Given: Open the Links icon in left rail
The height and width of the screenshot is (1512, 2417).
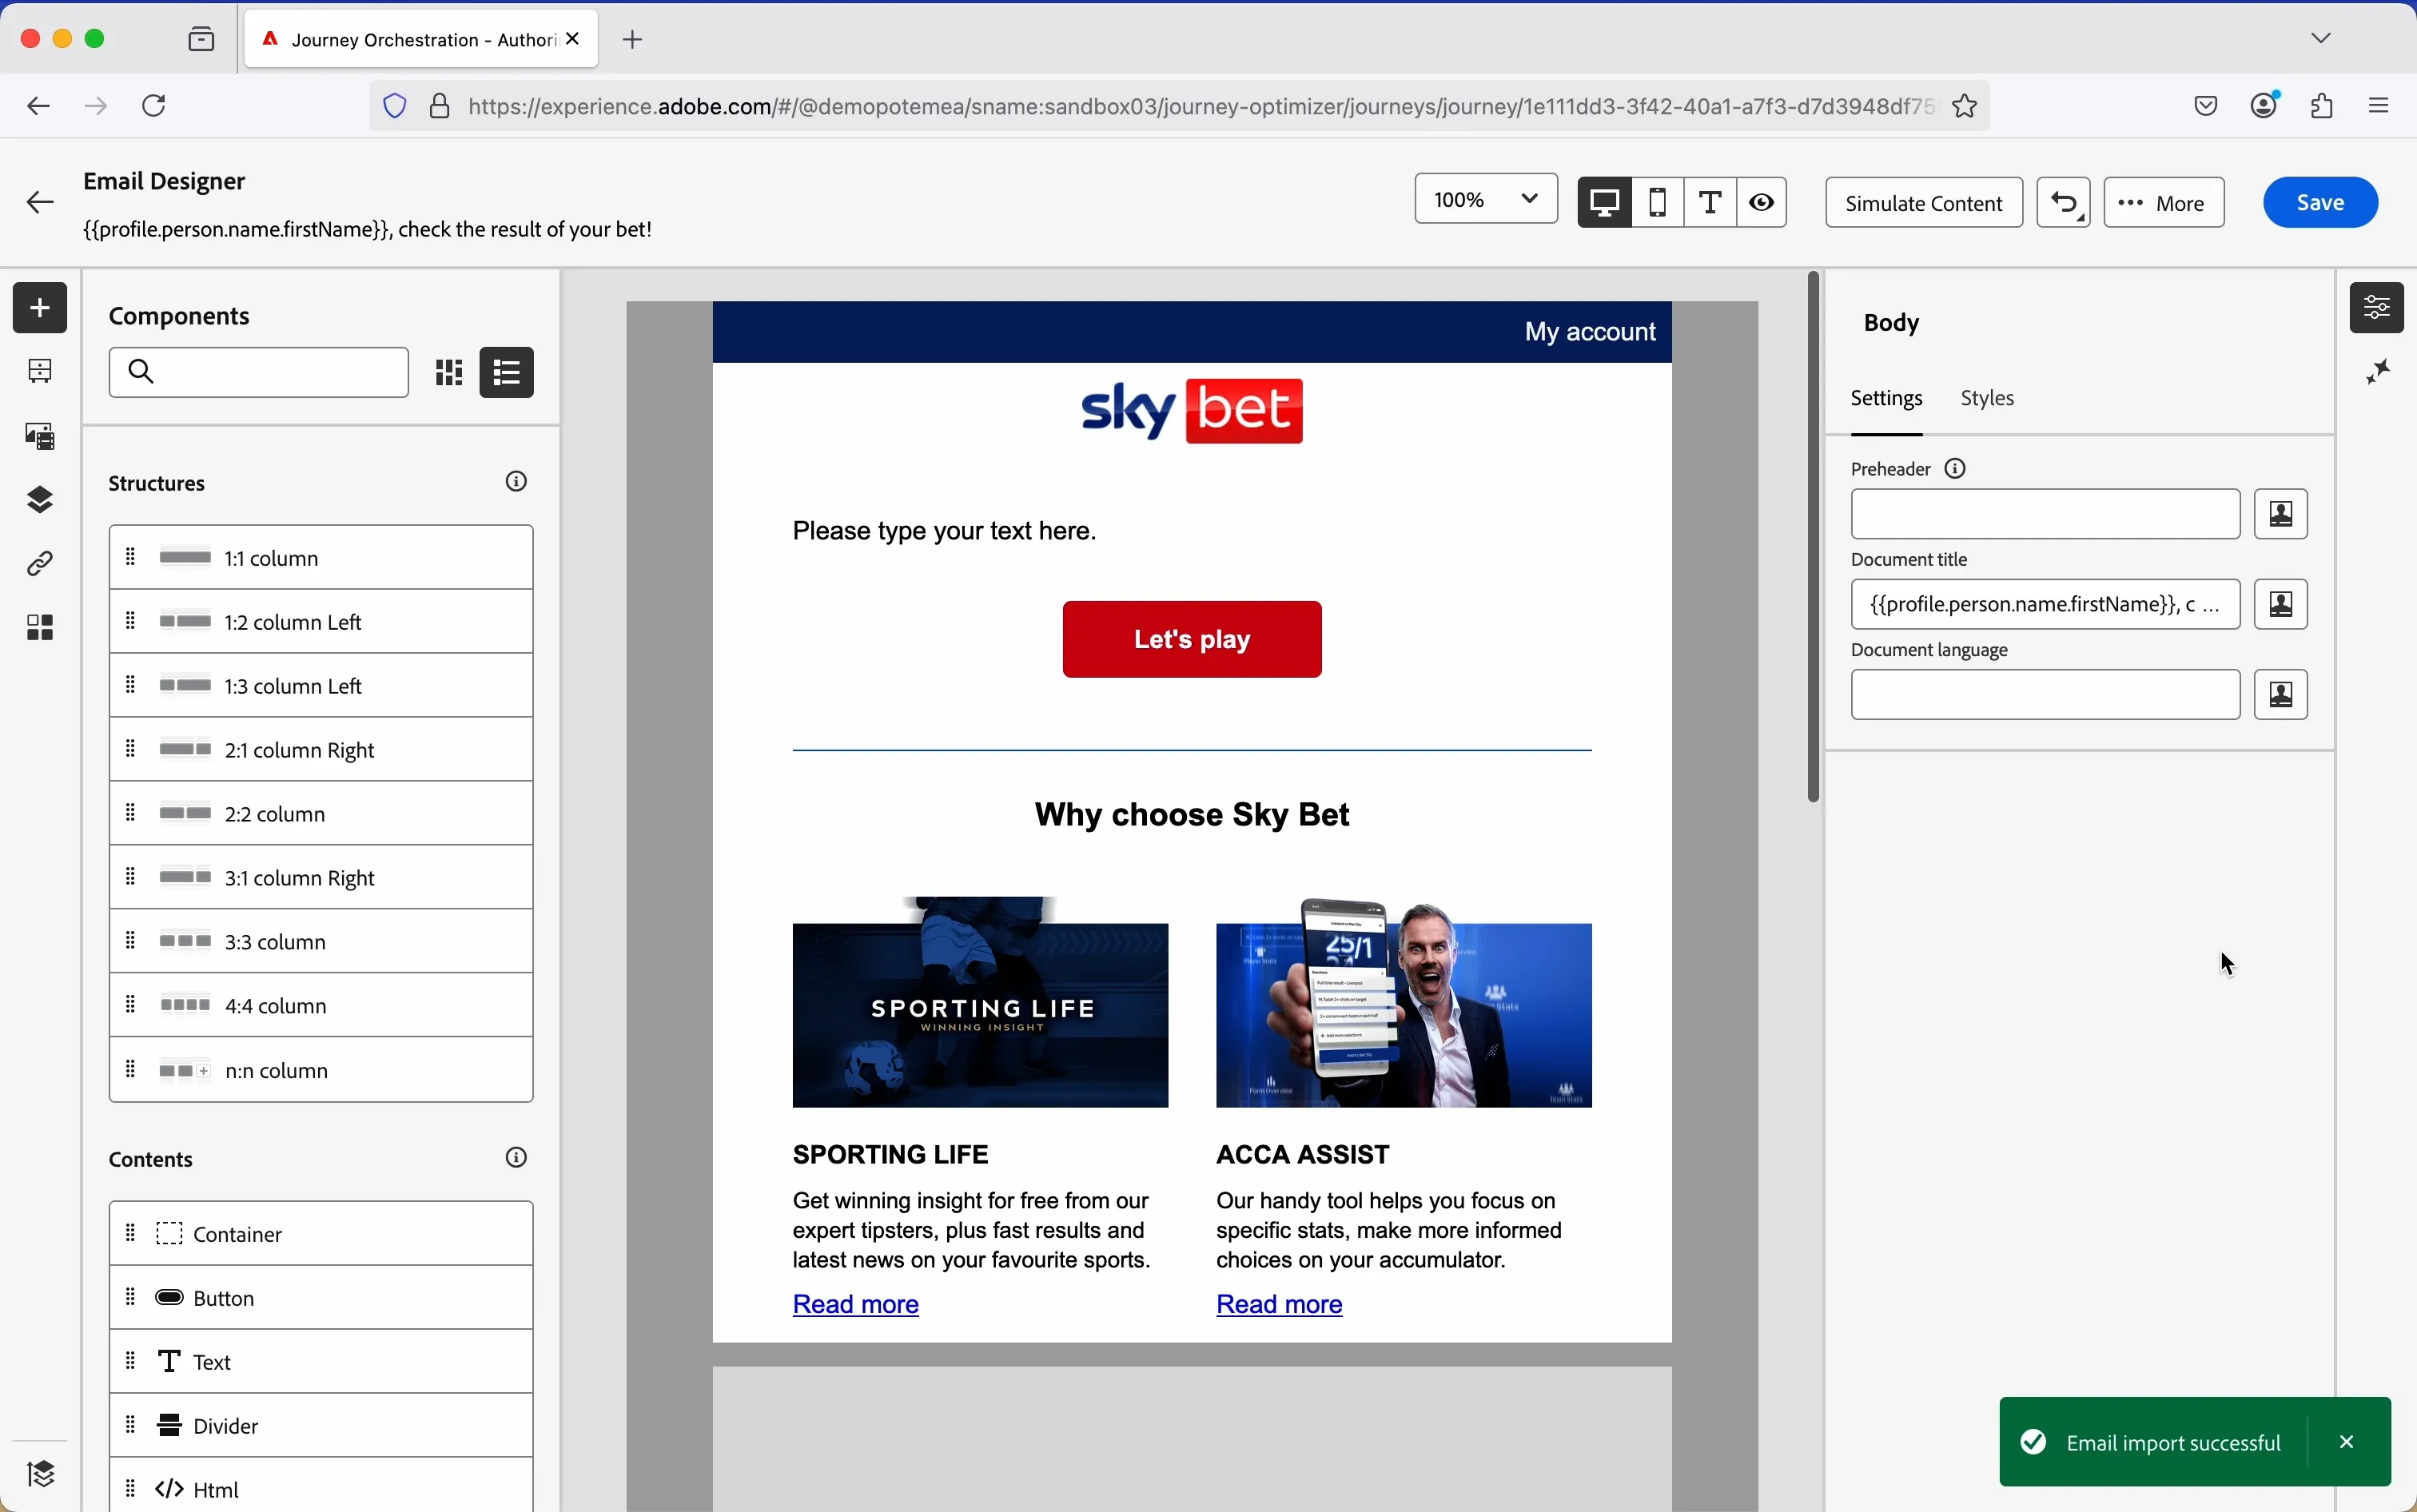Looking at the screenshot, I should pos(40,565).
